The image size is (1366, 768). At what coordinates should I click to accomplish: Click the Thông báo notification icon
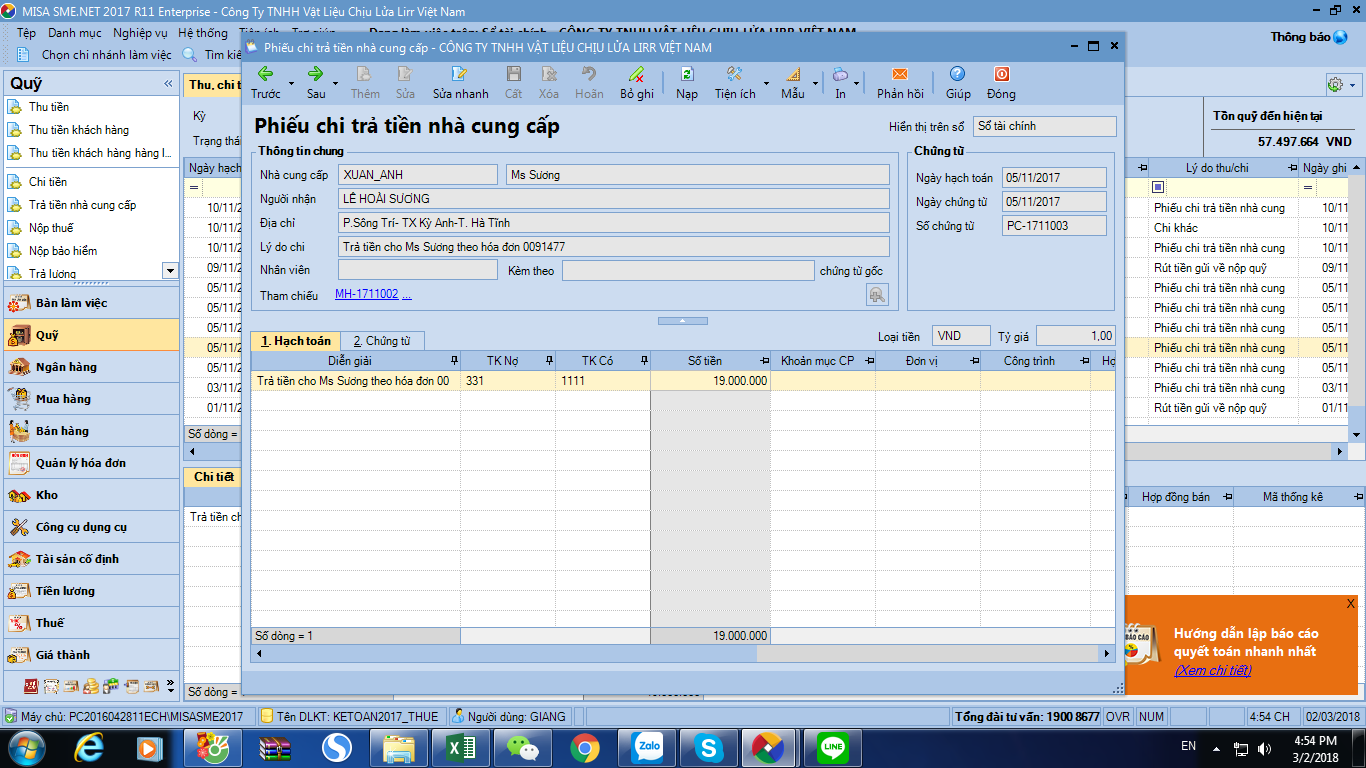coord(1340,37)
